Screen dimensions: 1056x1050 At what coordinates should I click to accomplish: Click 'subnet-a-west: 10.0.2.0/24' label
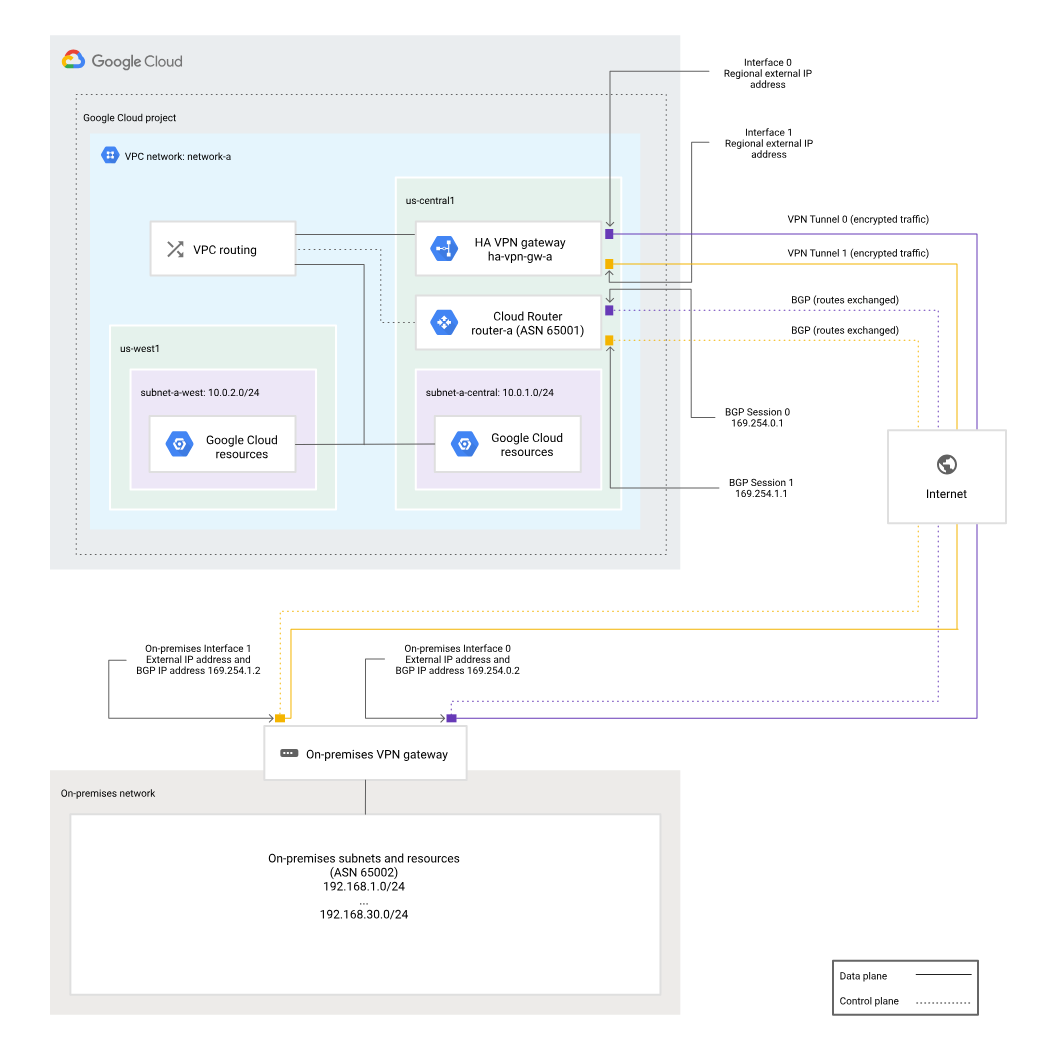click(200, 393)
